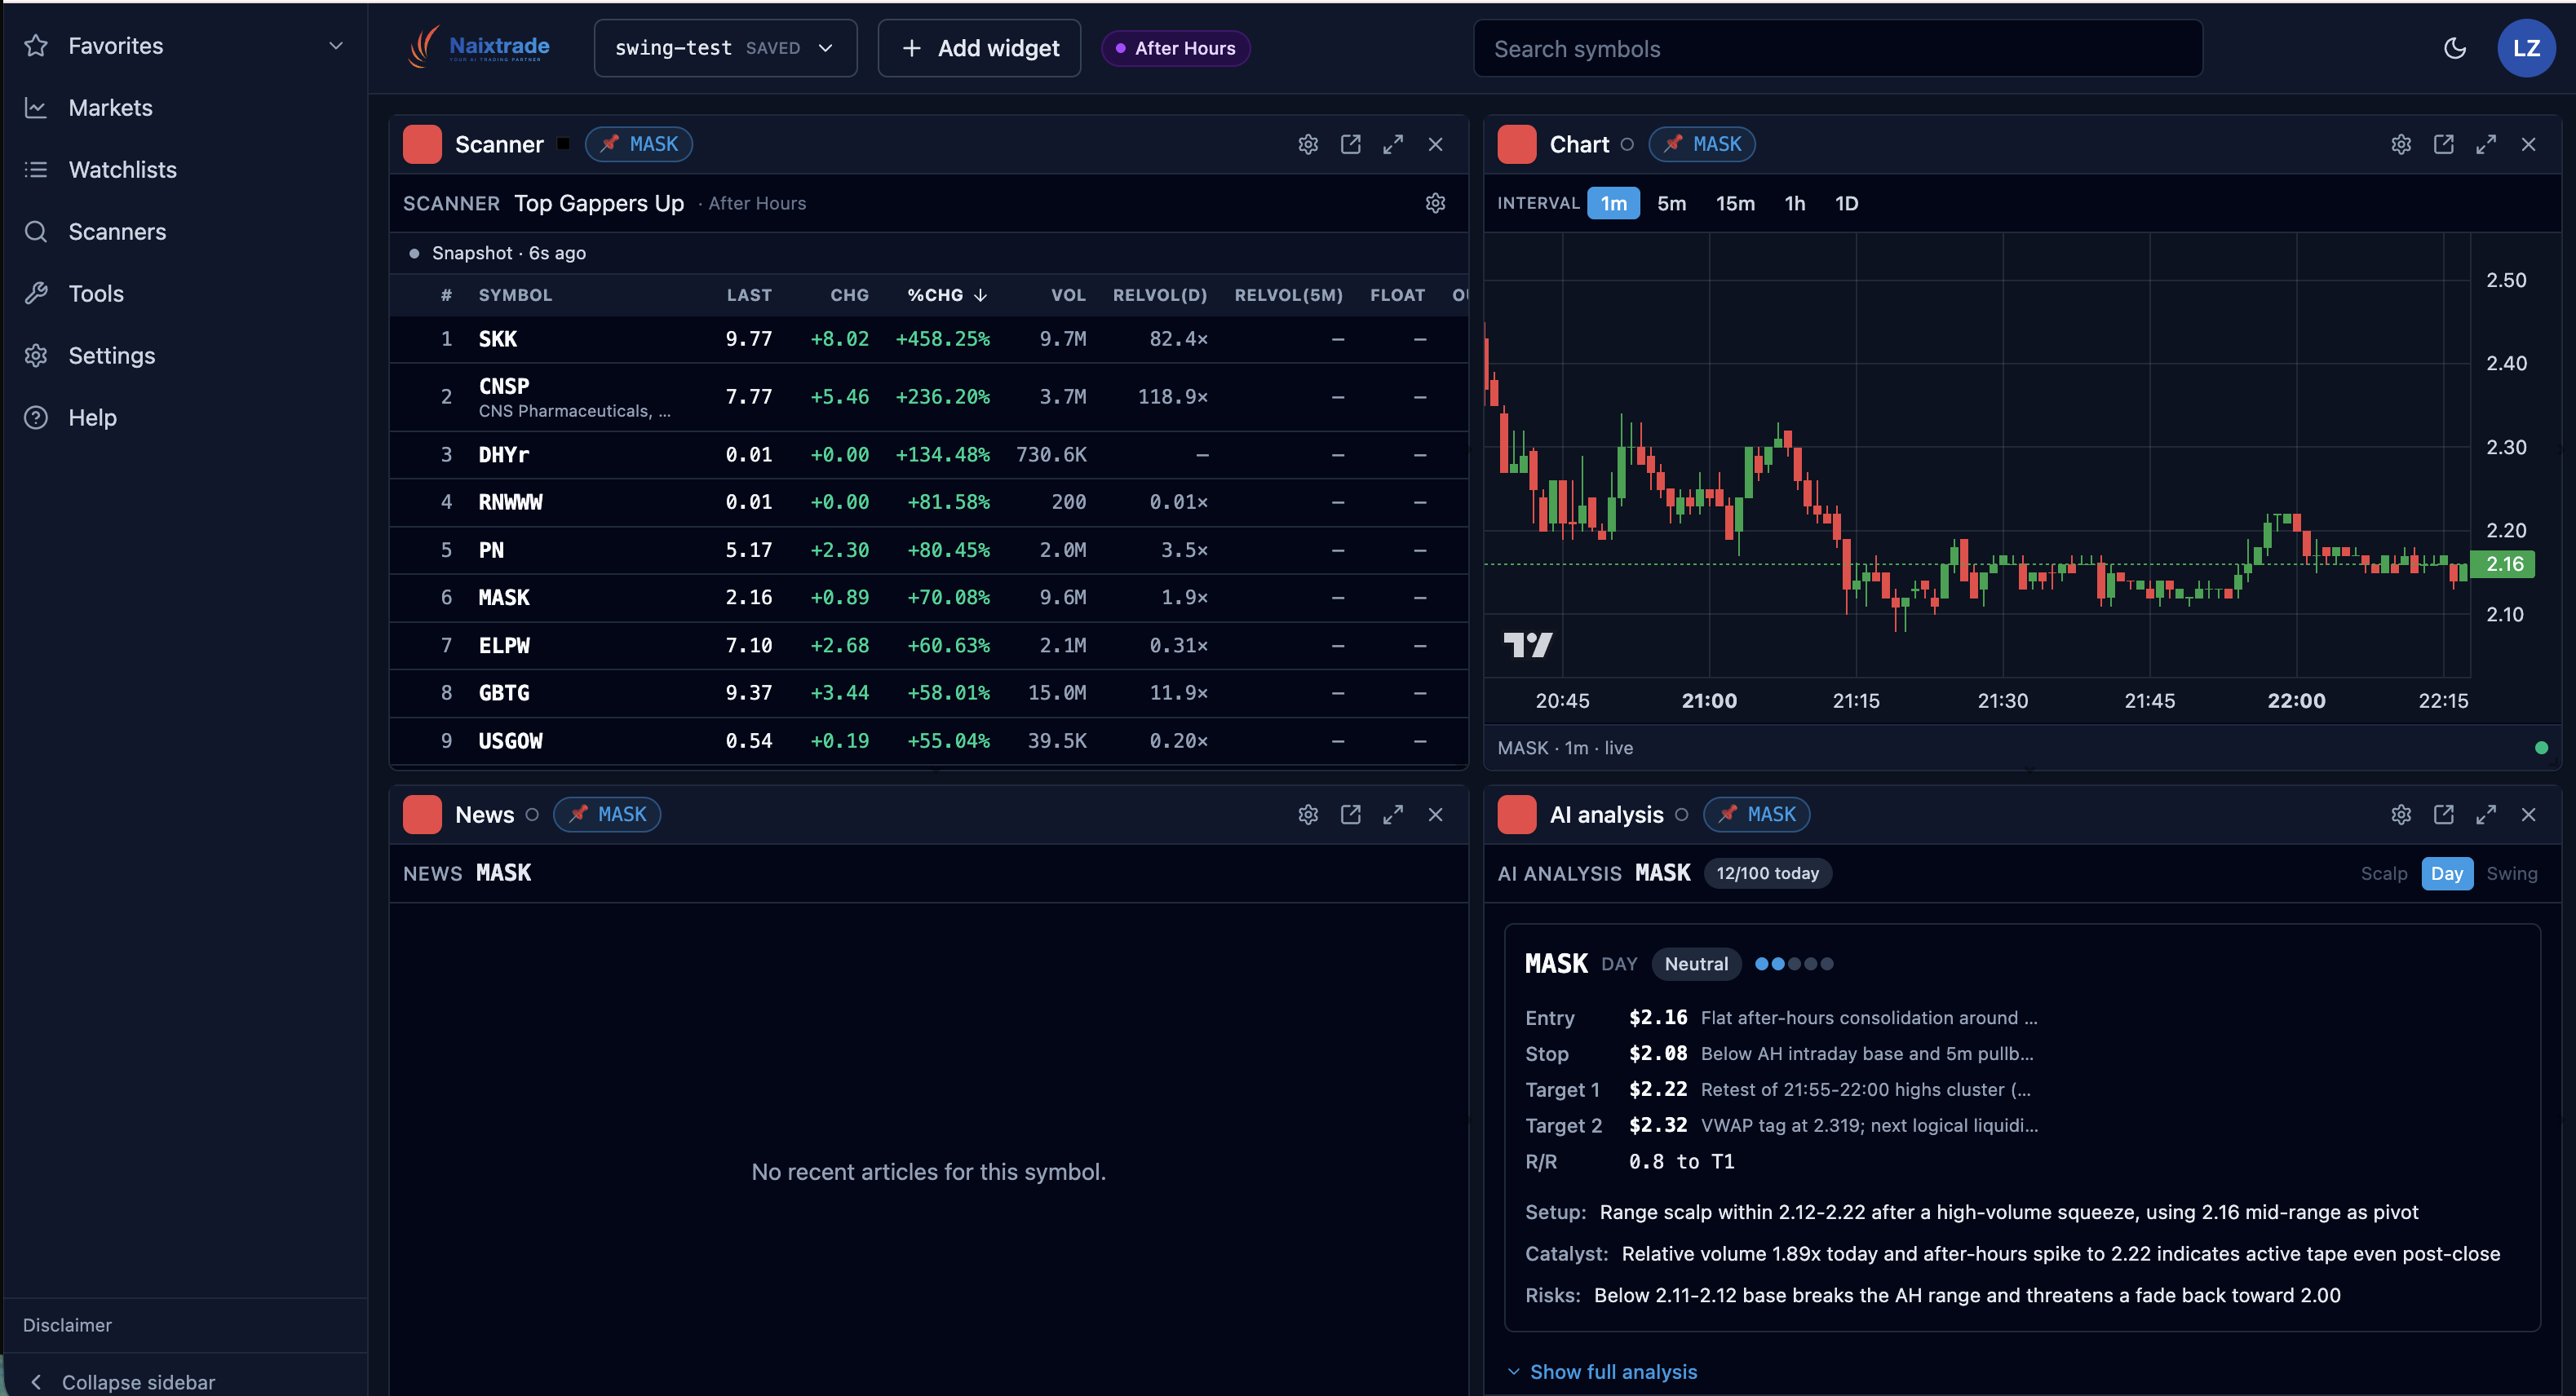The width and height of the screenshot is (2576, 1396).
Task: Open LZ user avatar menu
Action: pos(2526,48)
